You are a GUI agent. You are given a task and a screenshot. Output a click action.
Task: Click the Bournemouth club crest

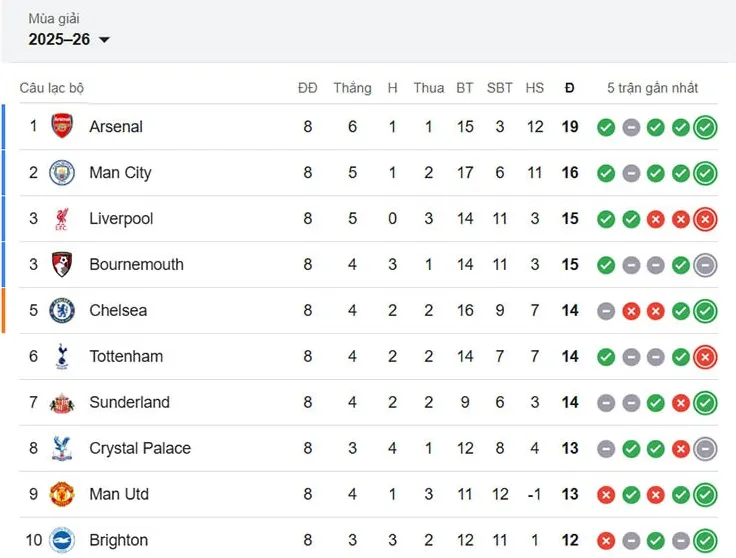[x=62, y=265]
